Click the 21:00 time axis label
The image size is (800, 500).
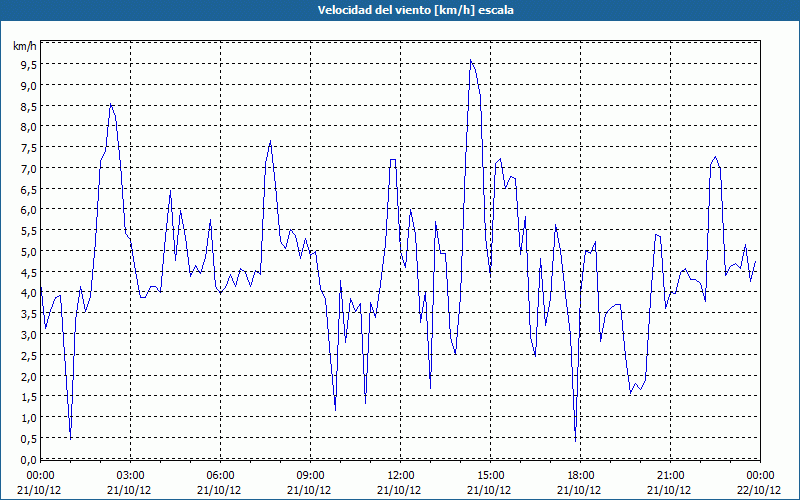670,476
